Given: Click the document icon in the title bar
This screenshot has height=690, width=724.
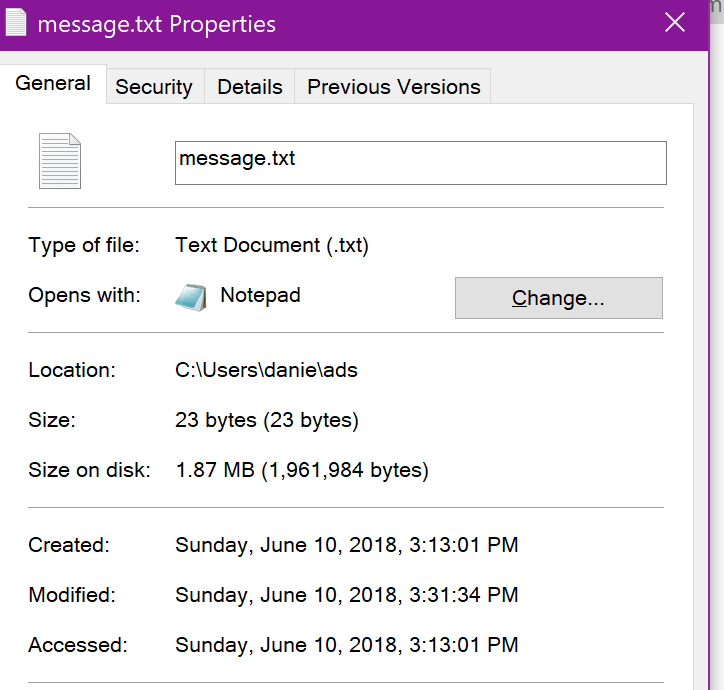Looking at the screenshot, I should click(16, 22).
